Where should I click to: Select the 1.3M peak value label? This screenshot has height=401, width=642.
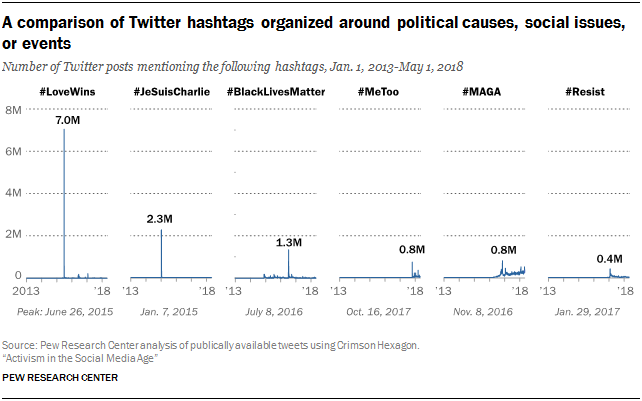pyautogui.click(x=289, y=240)
